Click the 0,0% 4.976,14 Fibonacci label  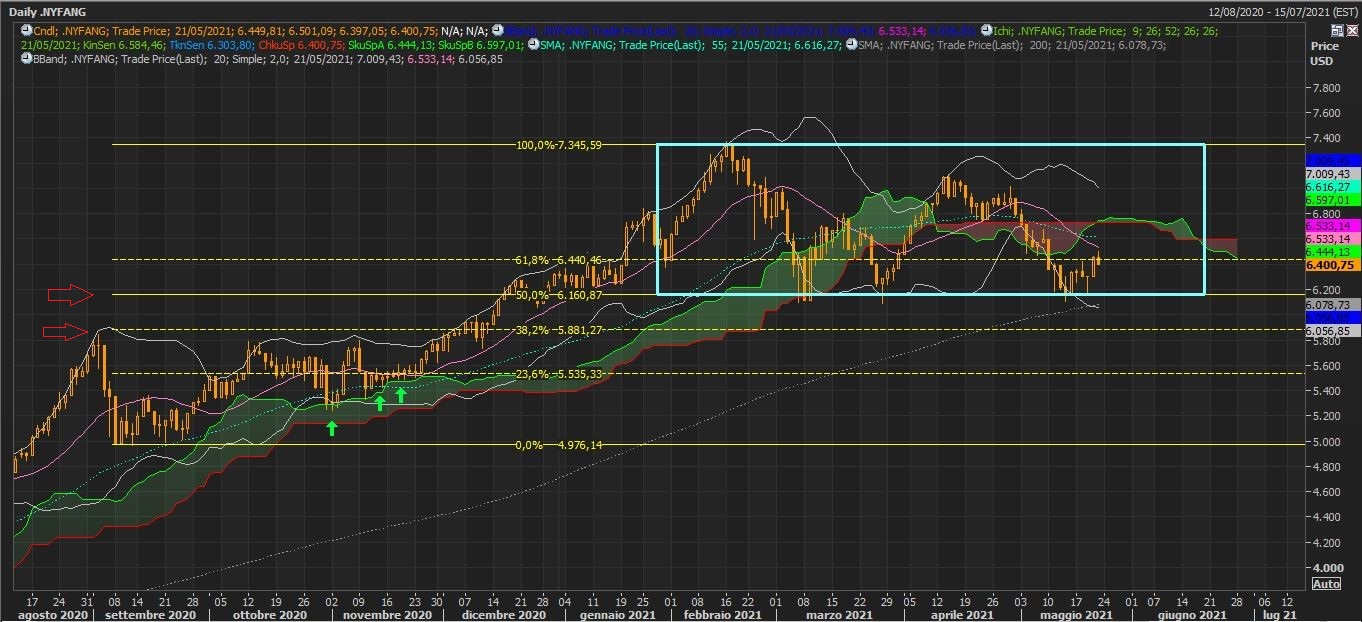point(561,445)
